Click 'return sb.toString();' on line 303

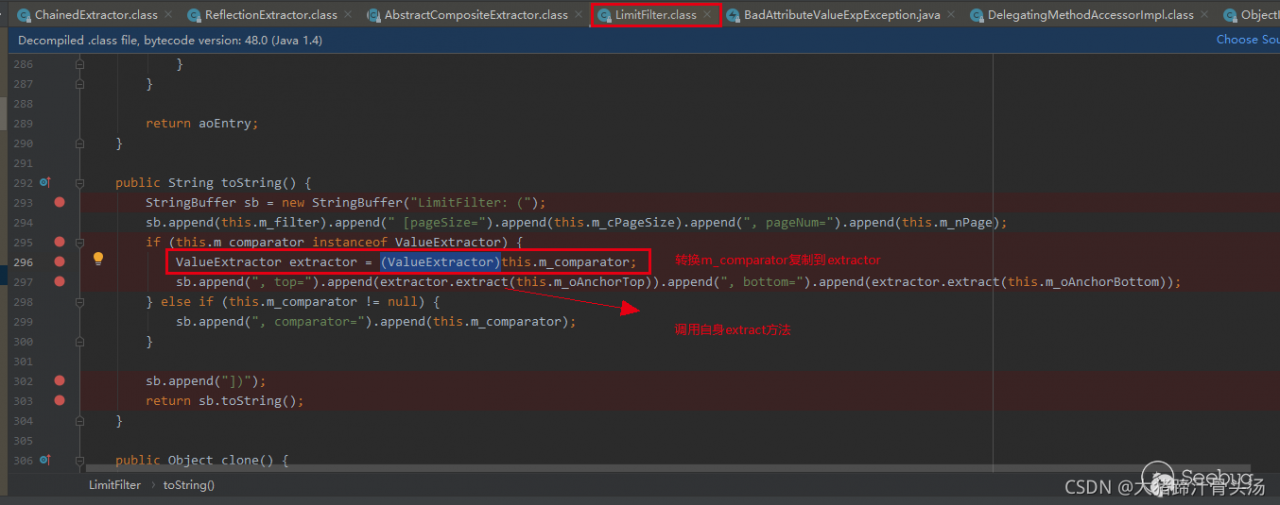tap(225, 401)
